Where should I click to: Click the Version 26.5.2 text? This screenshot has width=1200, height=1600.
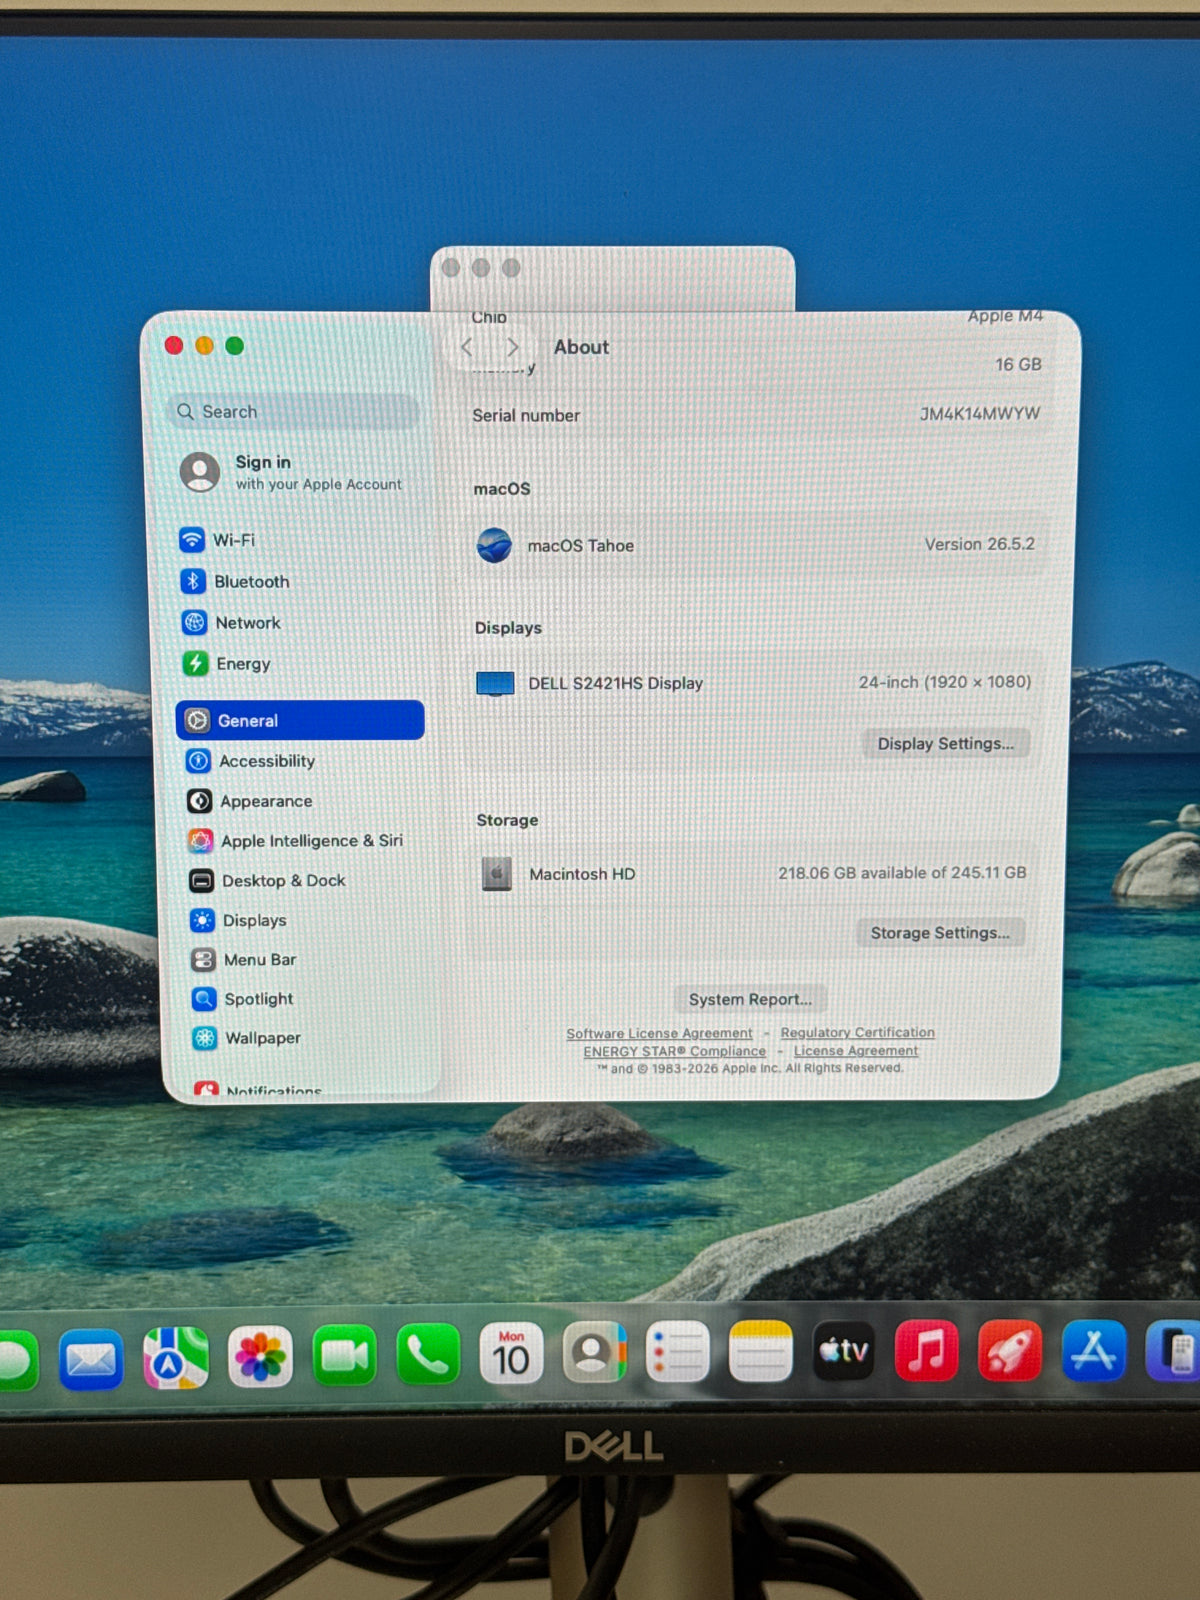pos(979,544)
